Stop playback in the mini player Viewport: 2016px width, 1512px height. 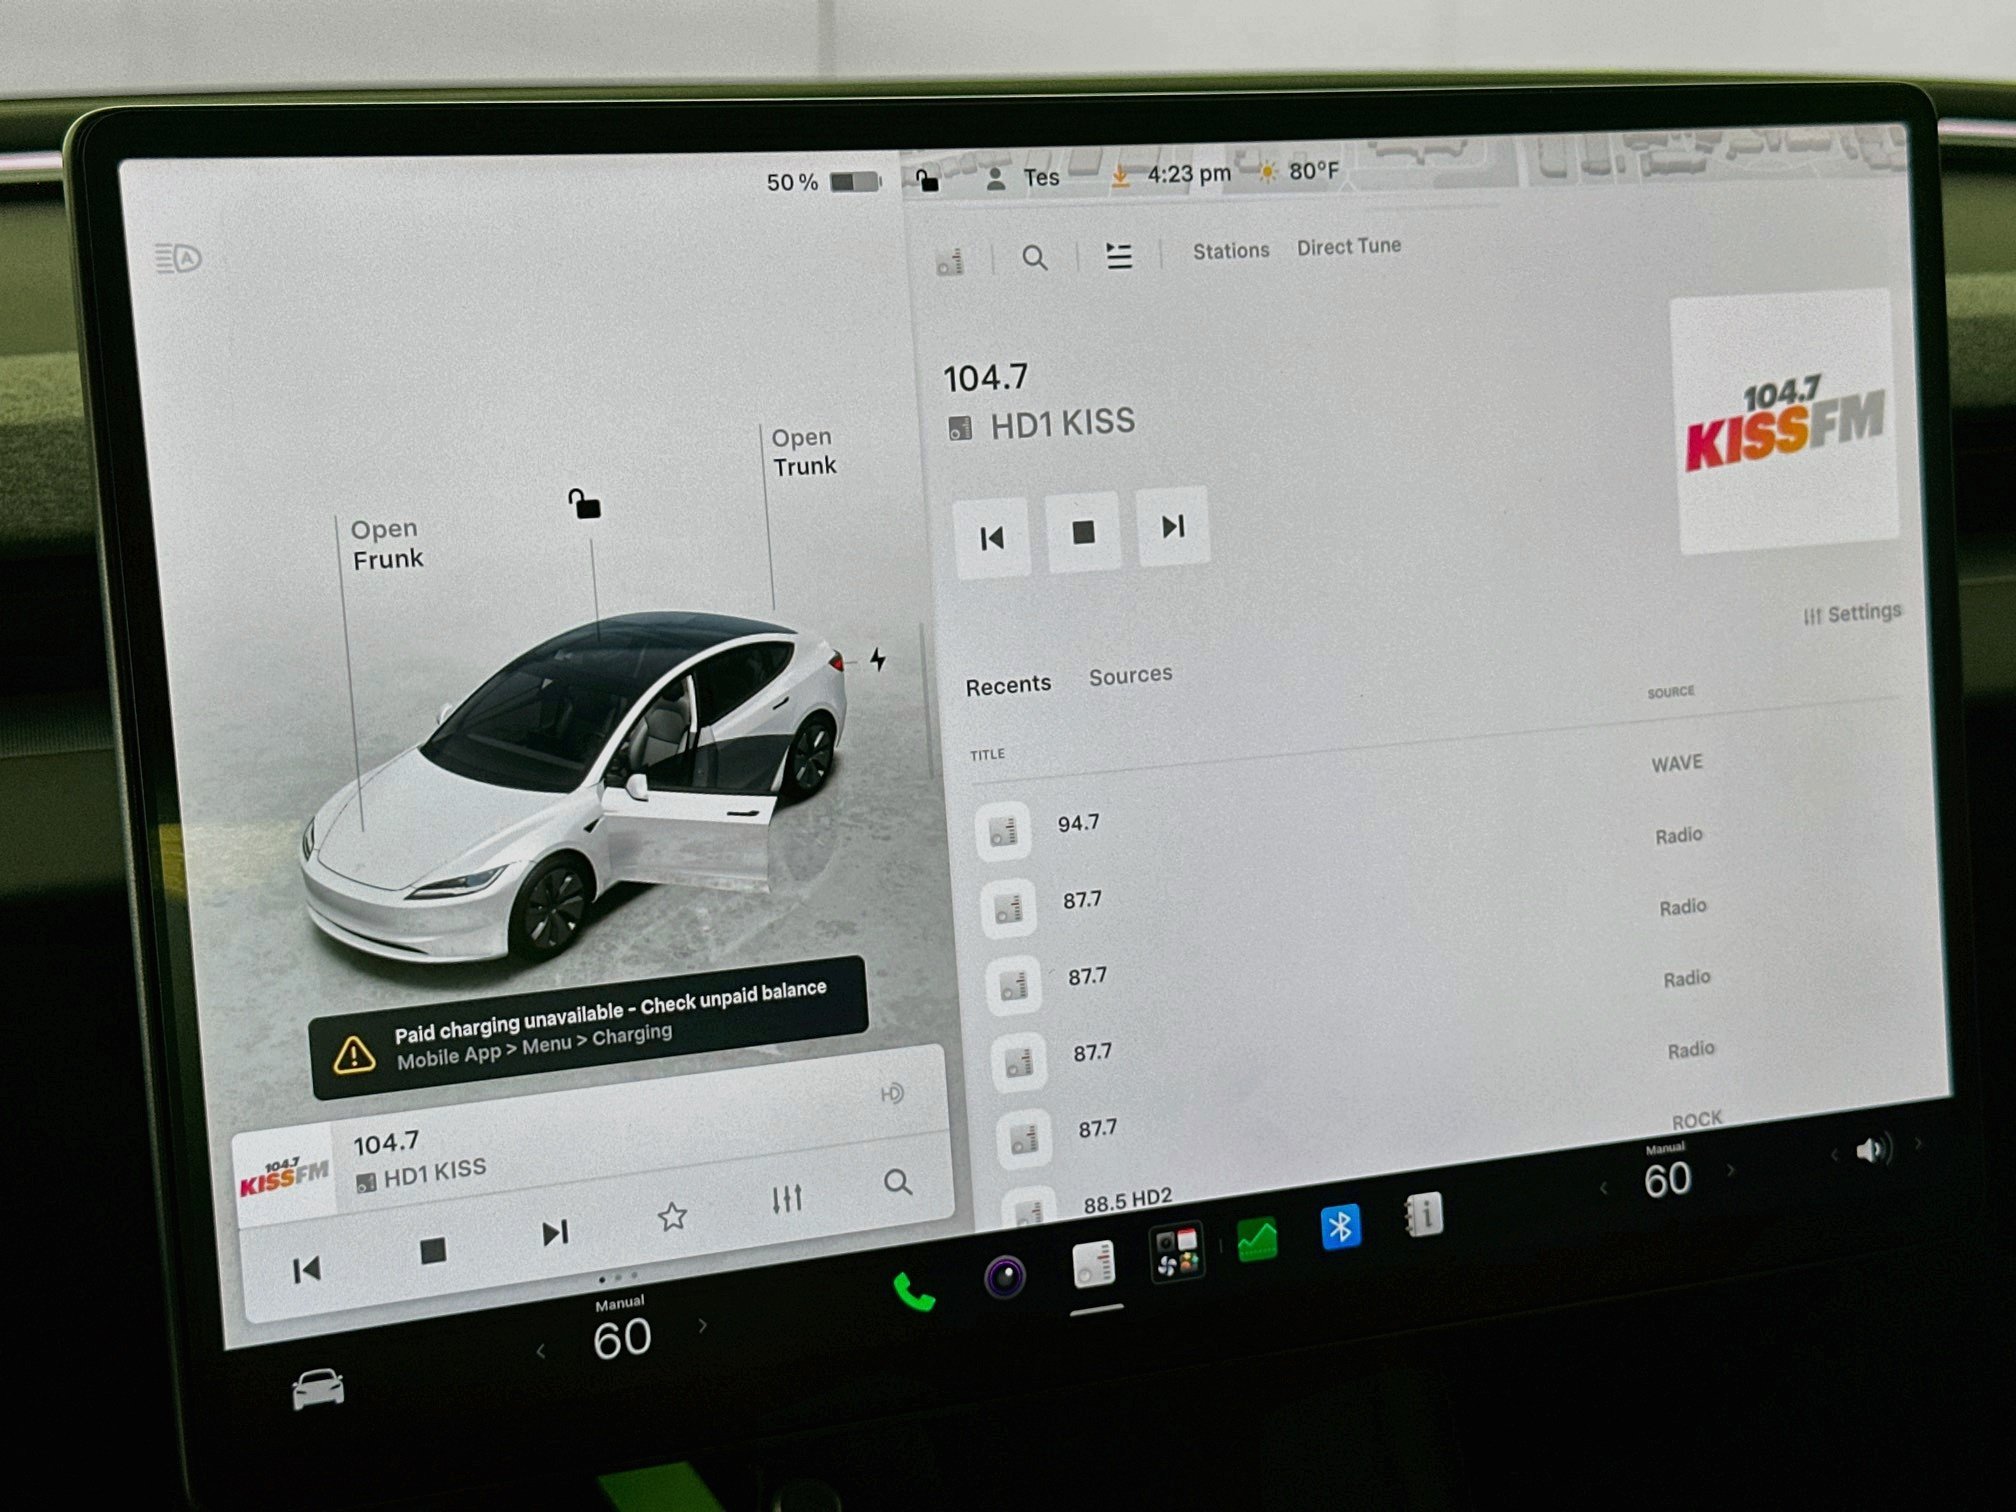(x=433, y=1251)
